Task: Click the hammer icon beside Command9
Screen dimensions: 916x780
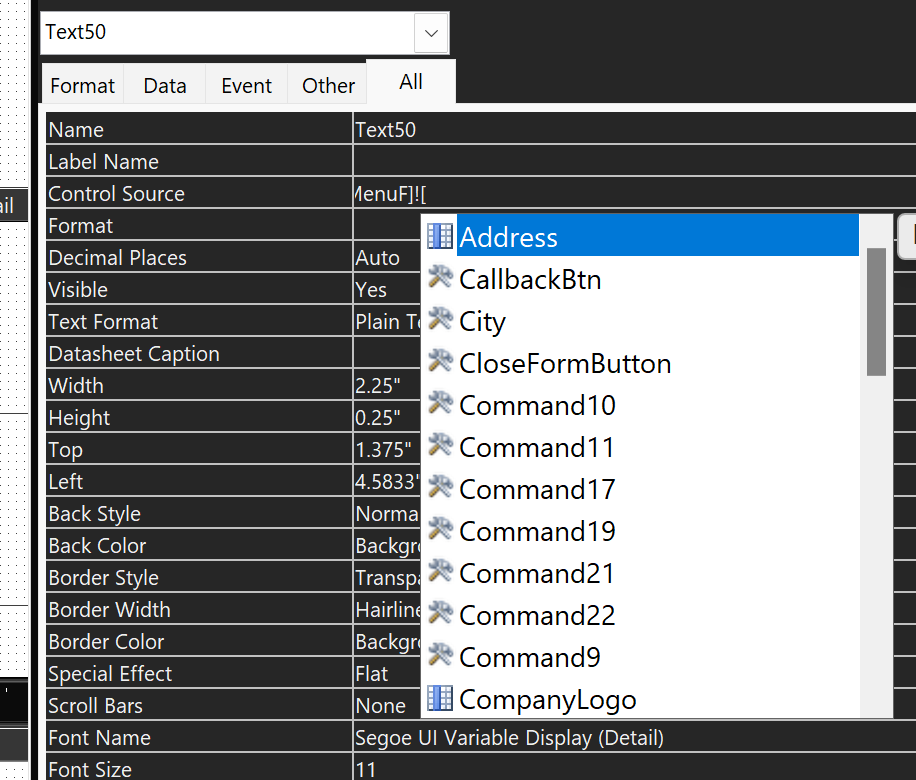Action: (x=440, y=657)
